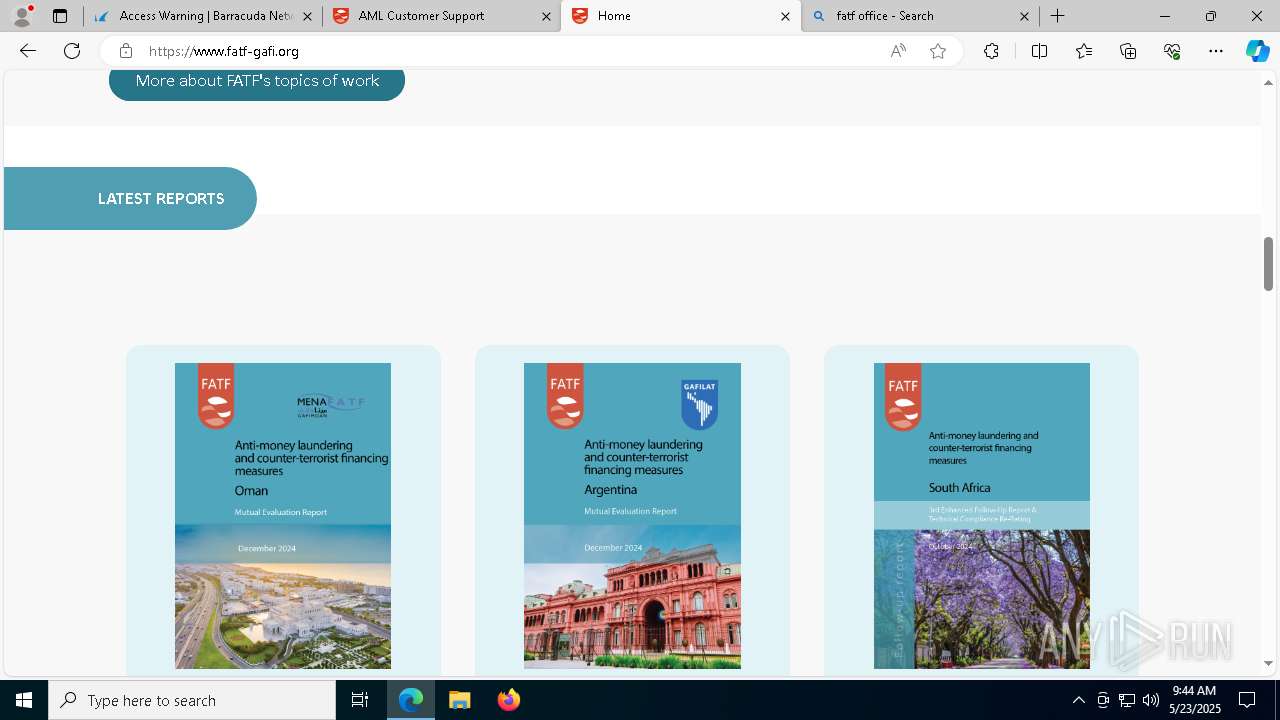Open a new browser tab
The width and height of the screenshot is (1280, 720).
1058,16
